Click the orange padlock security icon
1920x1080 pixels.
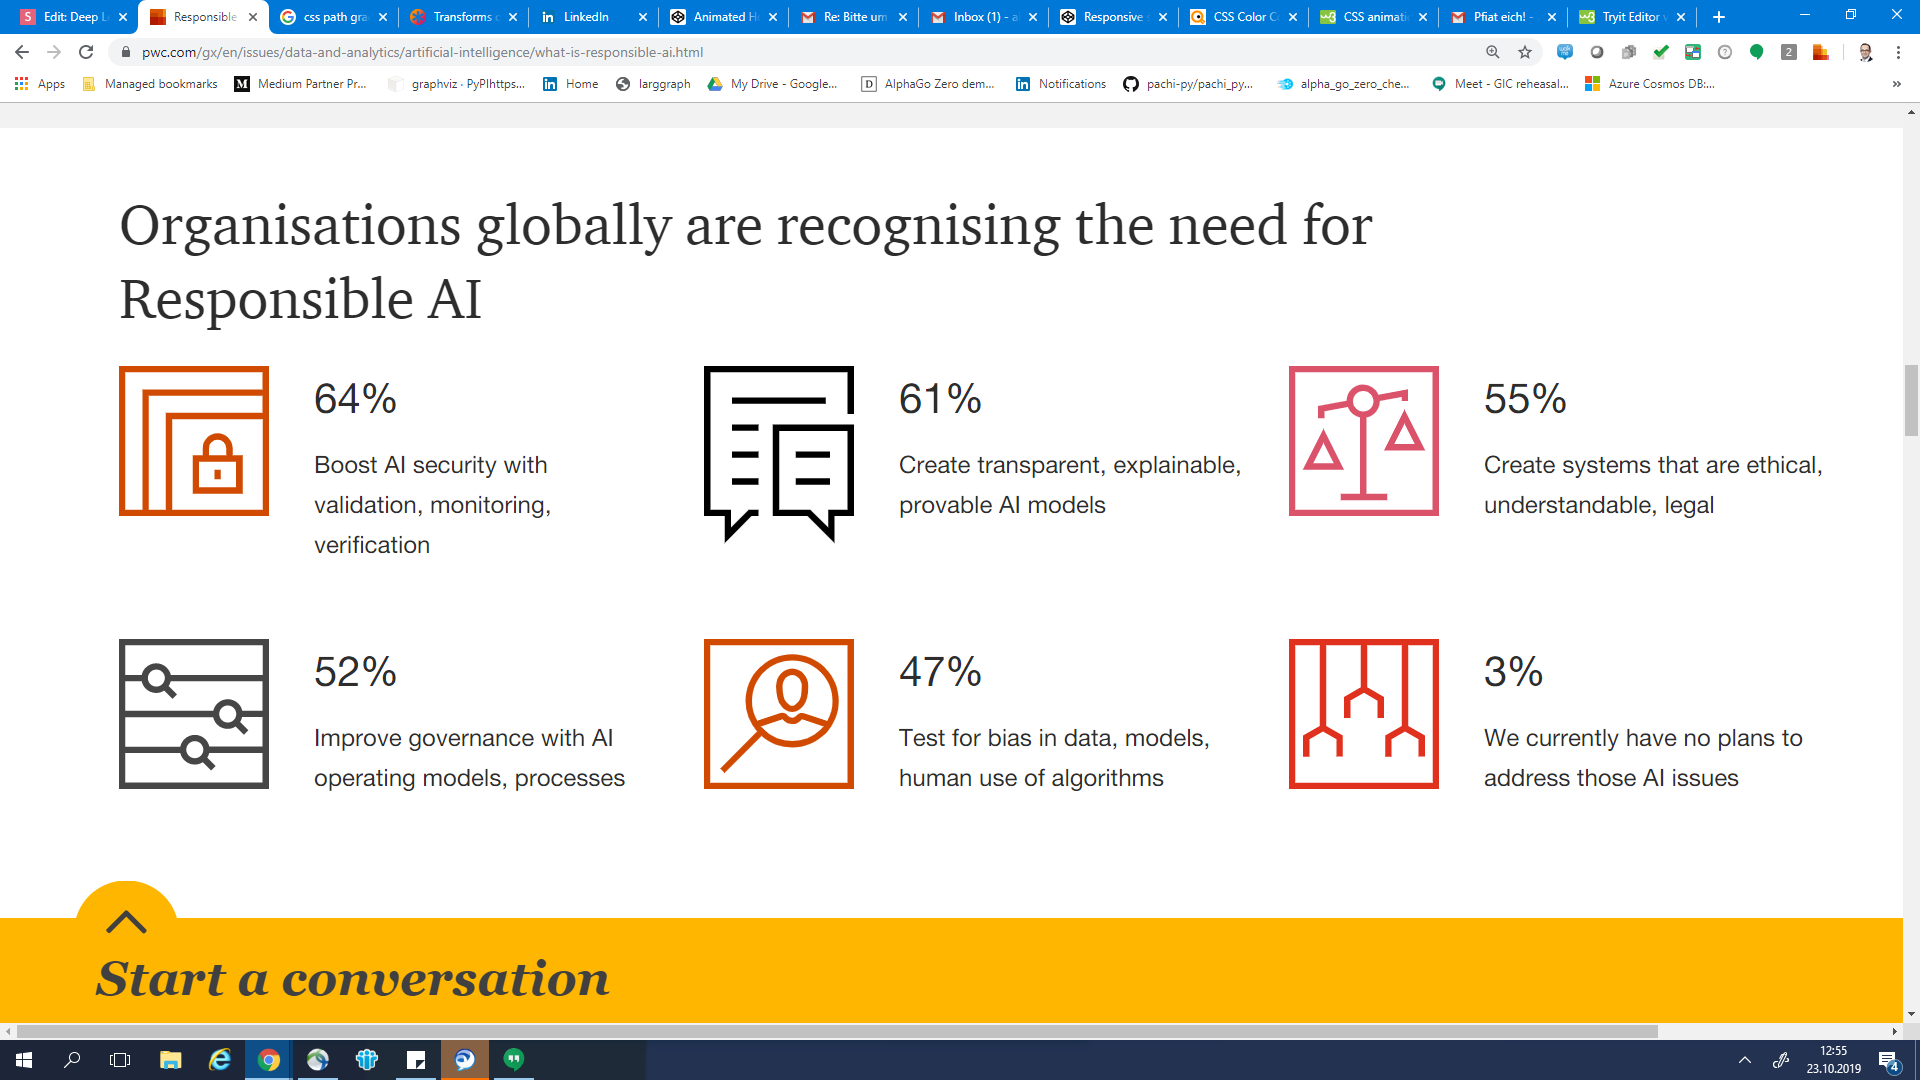pyautogui.click(x=194, y=441)
